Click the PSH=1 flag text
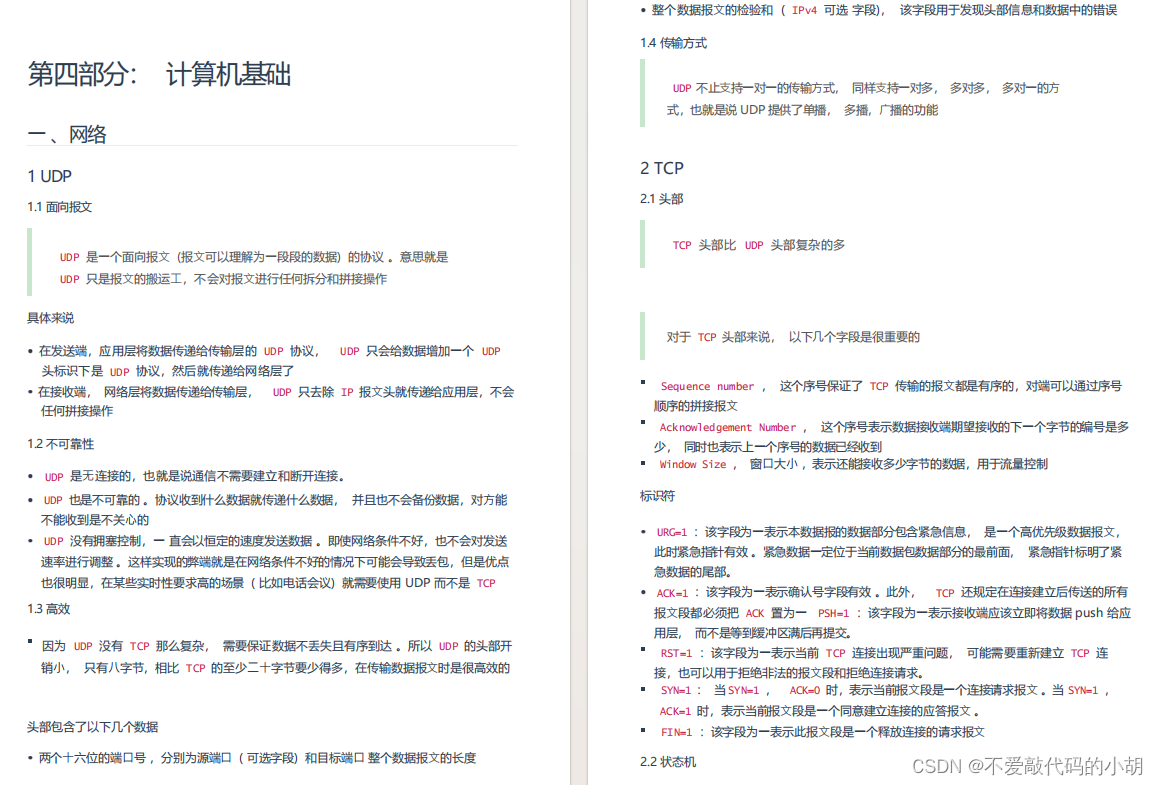This screenshot has width=1158, height=785. [833, 614]
